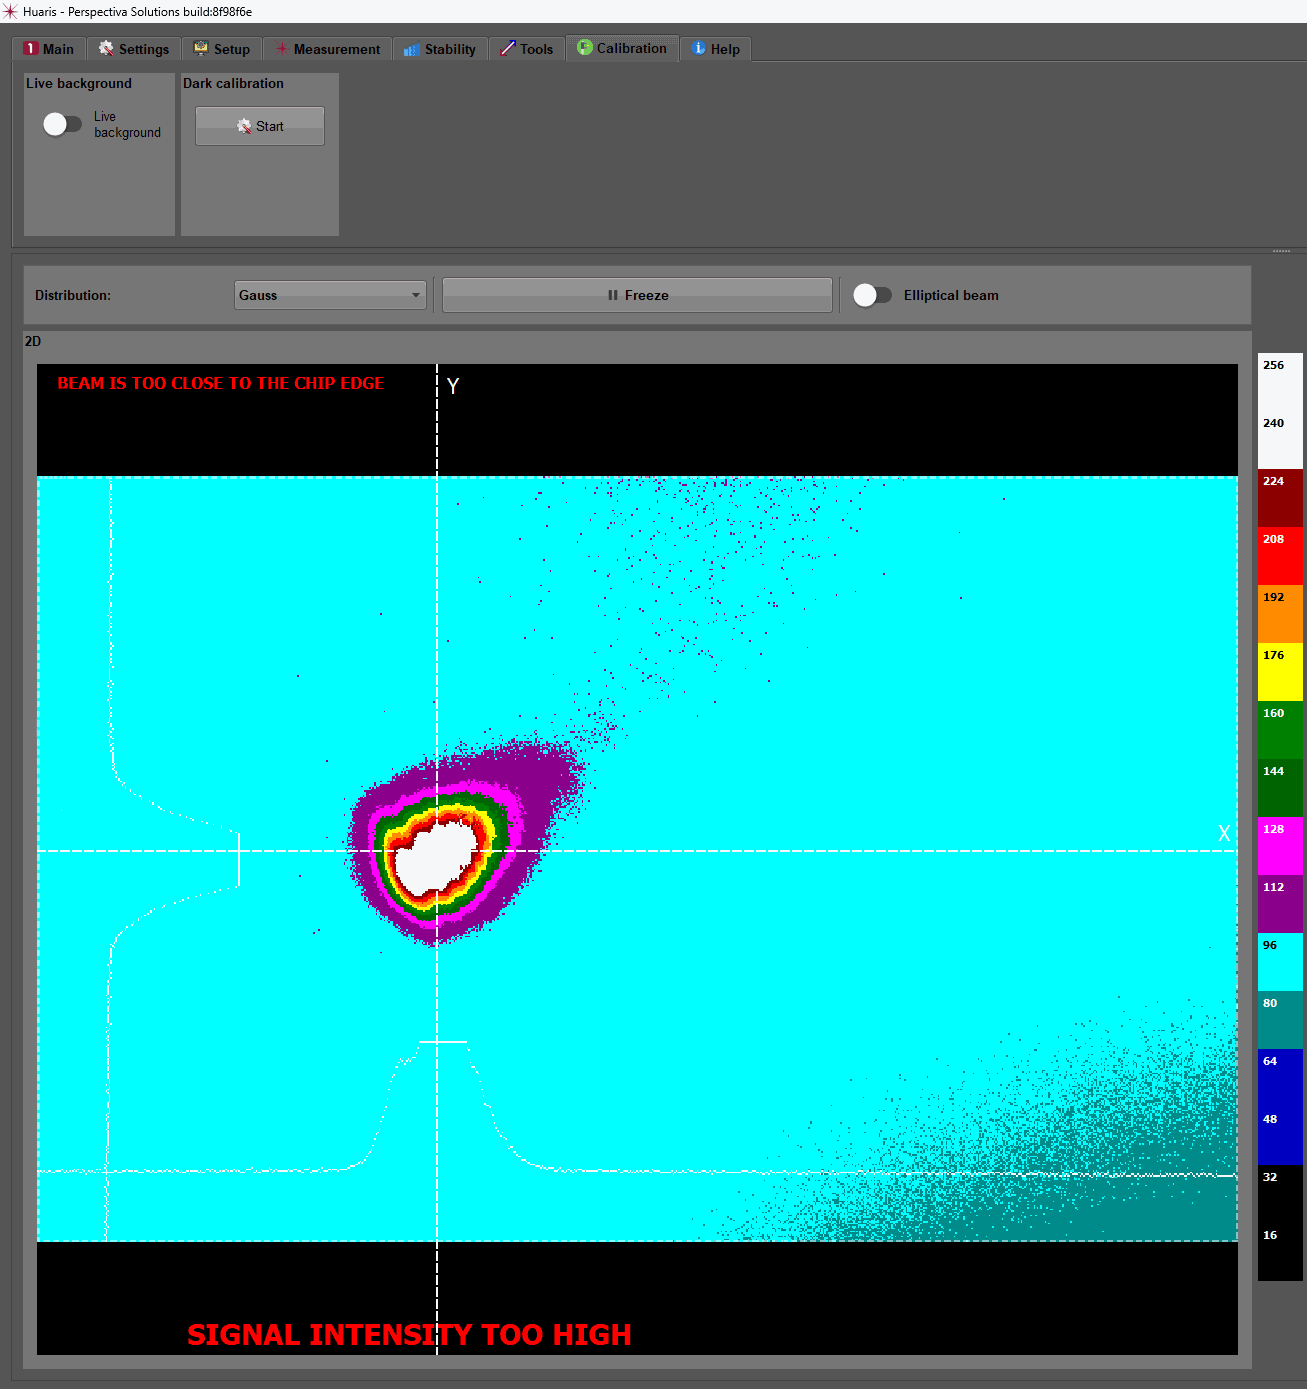
Task: Collapse the 2D panel header
Action: pyautogui.click(x=32, y=341)
